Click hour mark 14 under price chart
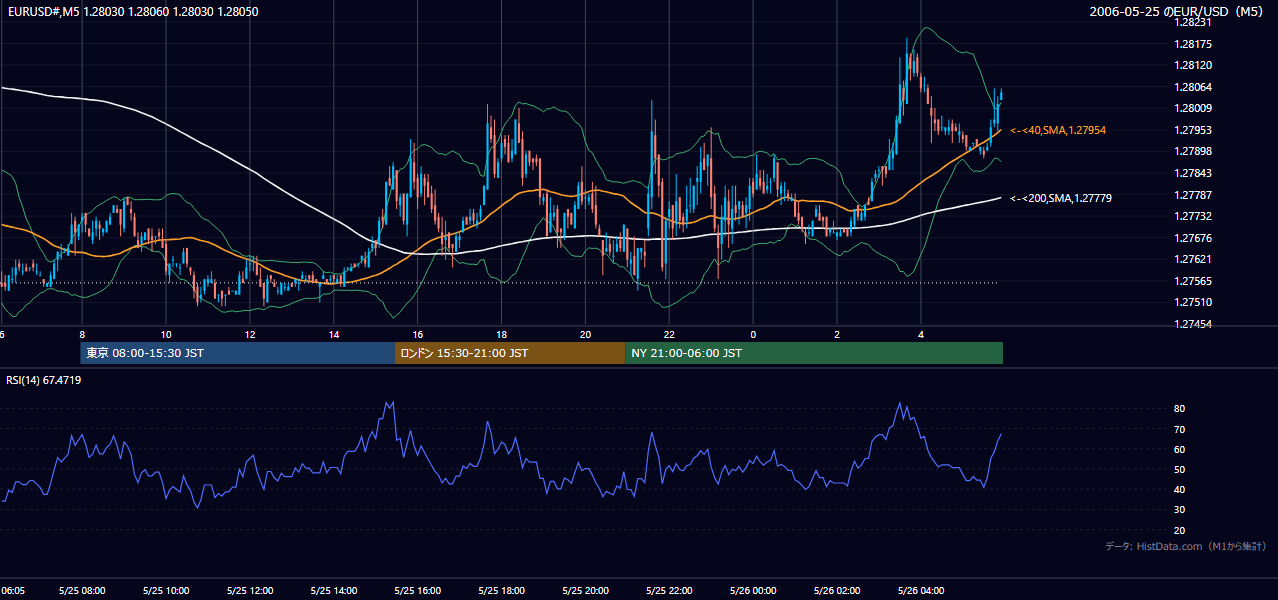Screen dimensions: 1278x600 [334, 334]
